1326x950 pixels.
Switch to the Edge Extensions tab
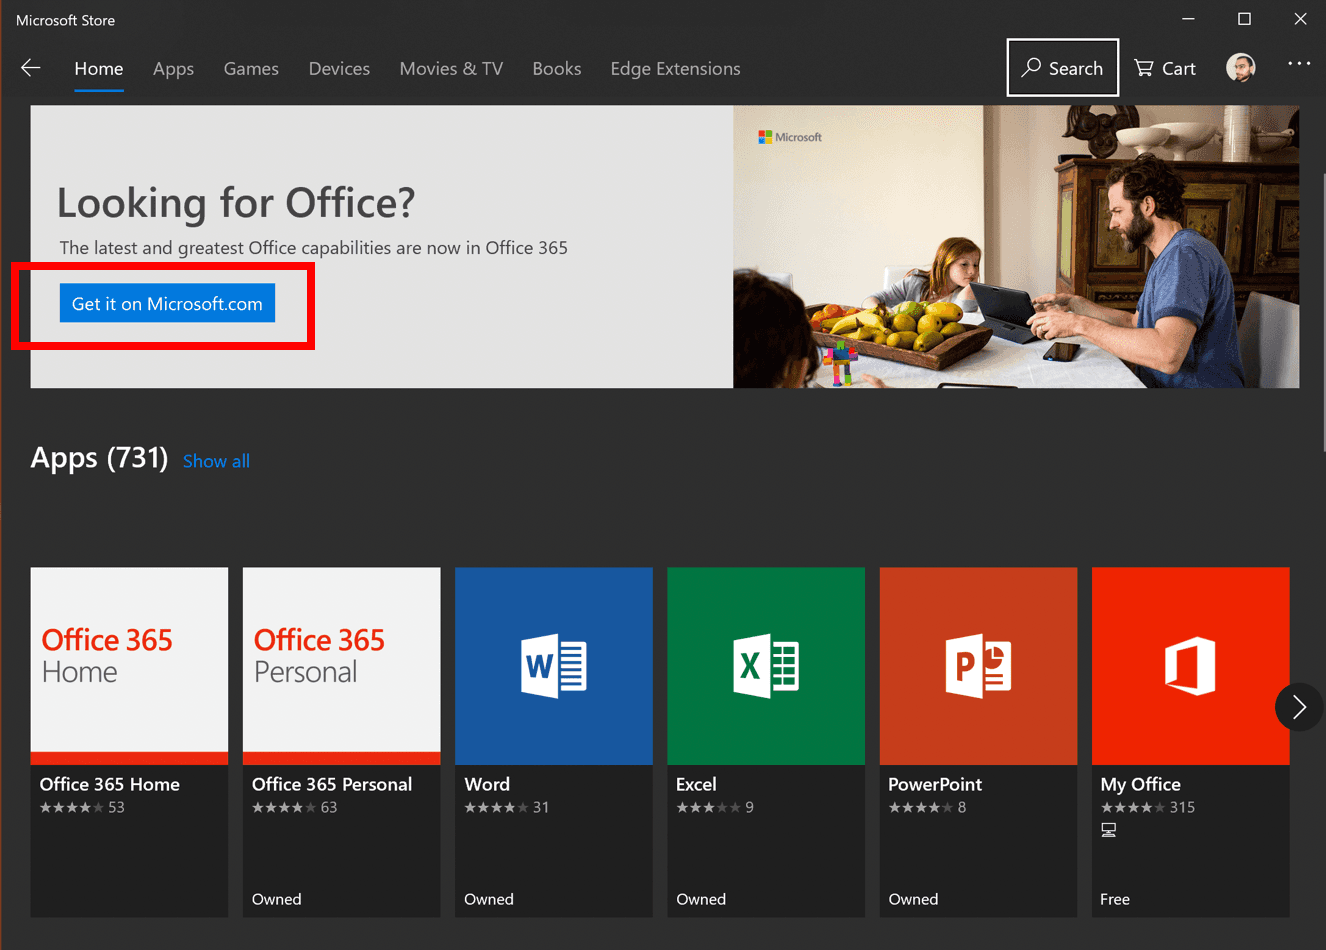click(x=675, y=69)
